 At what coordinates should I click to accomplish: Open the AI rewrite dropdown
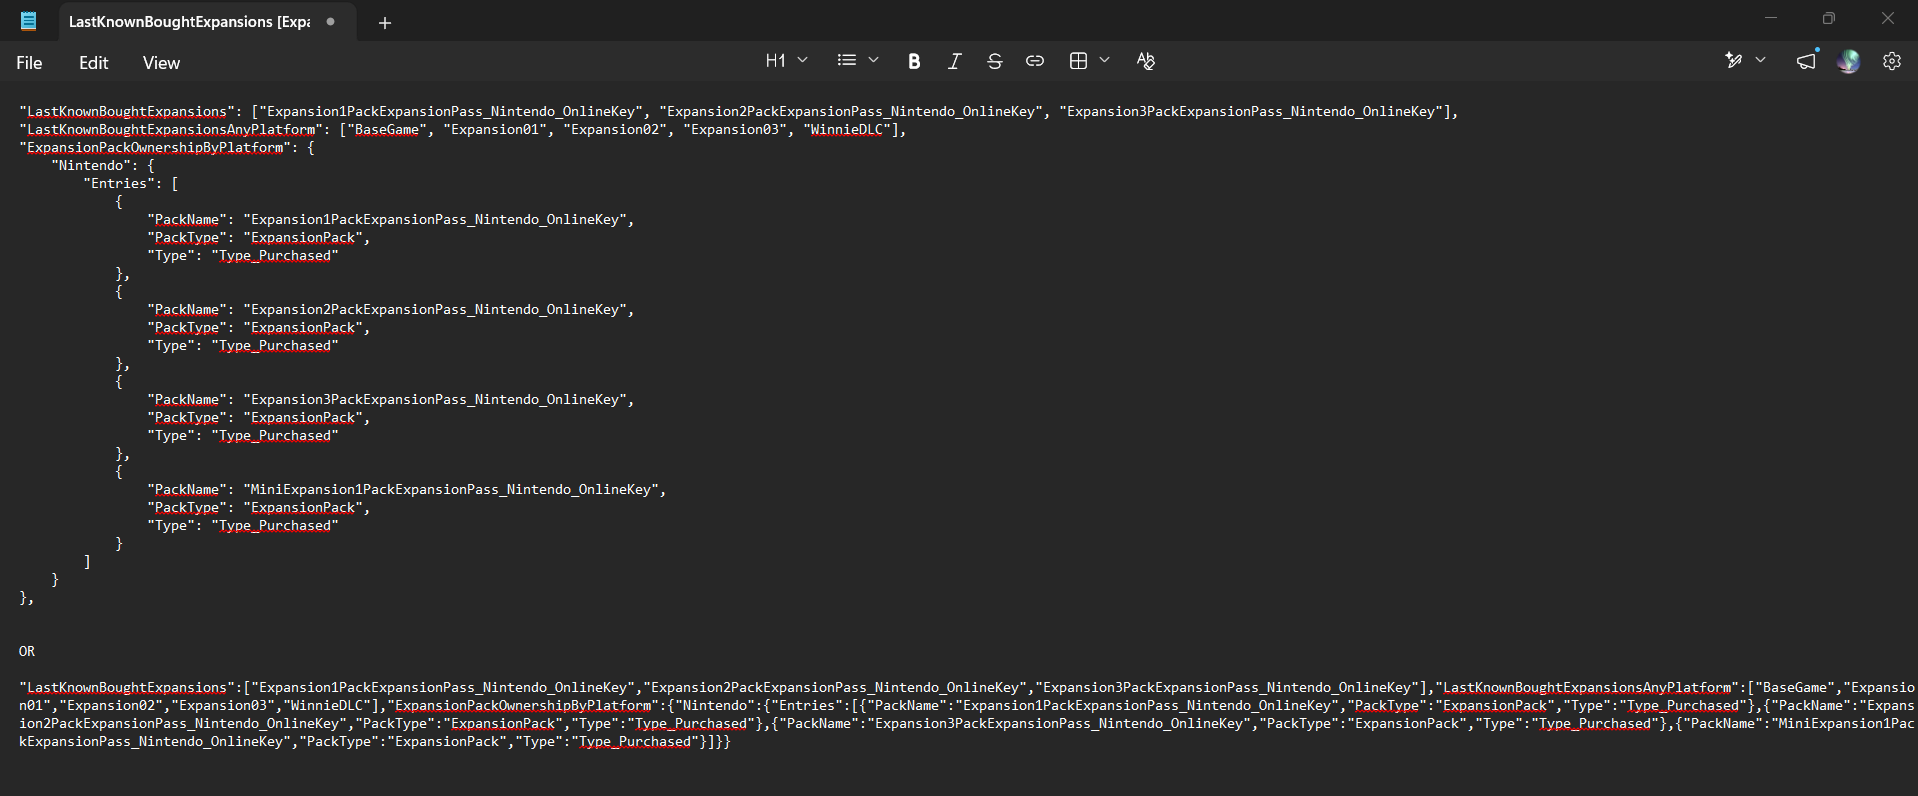tap(1745, 61)
